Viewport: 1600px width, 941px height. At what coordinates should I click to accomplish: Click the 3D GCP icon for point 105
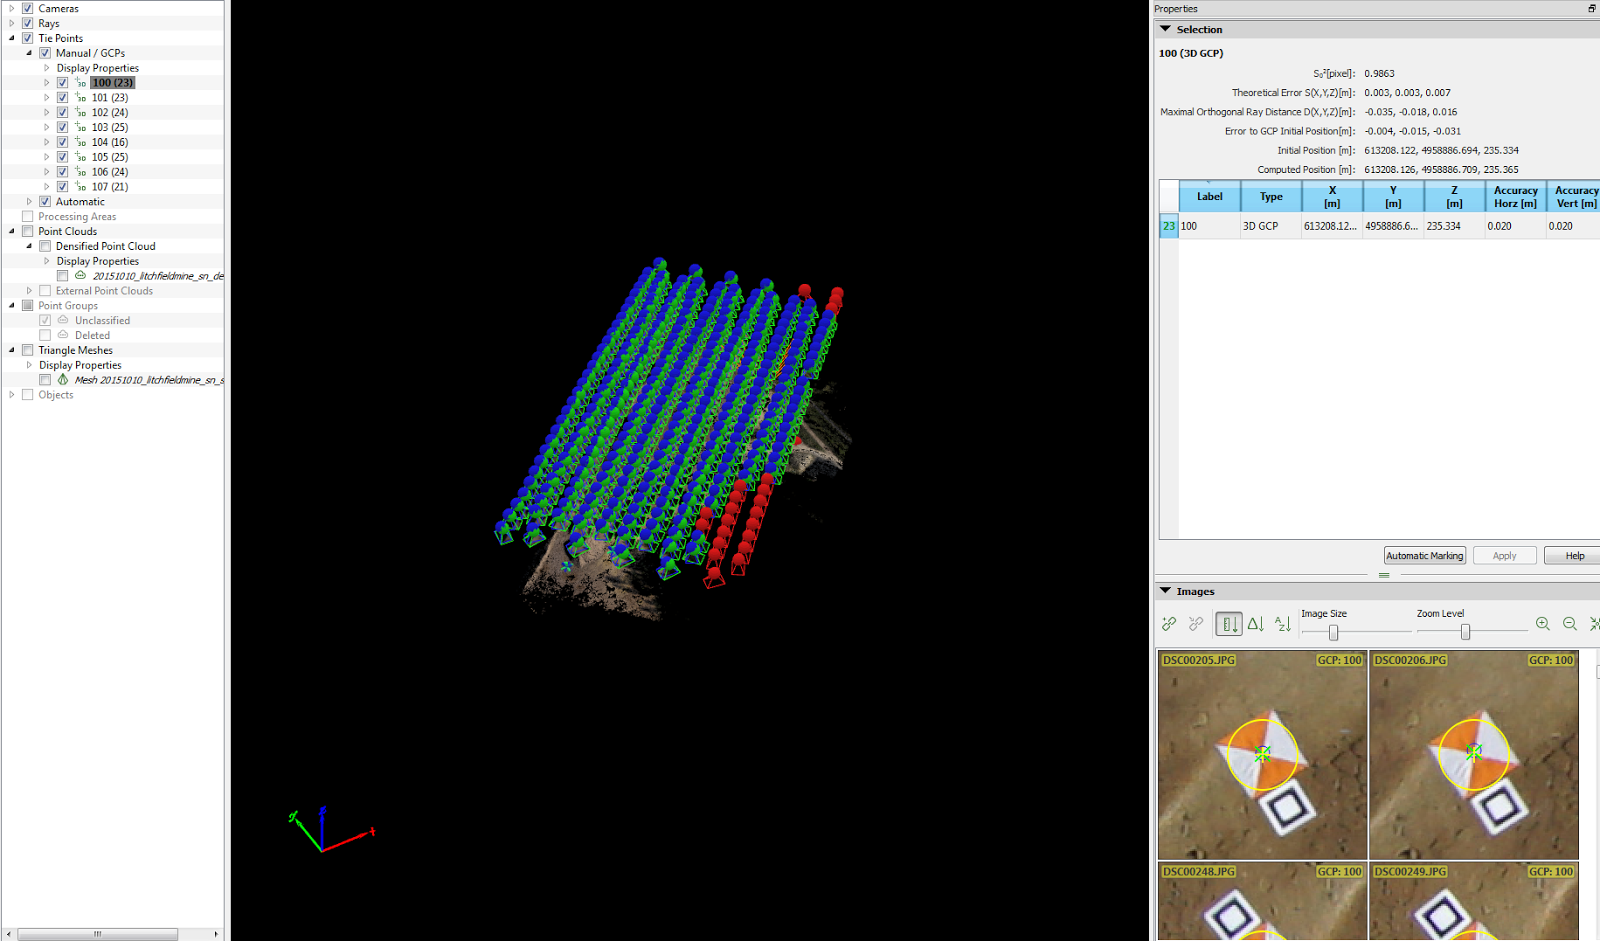(x=80, y=157)
